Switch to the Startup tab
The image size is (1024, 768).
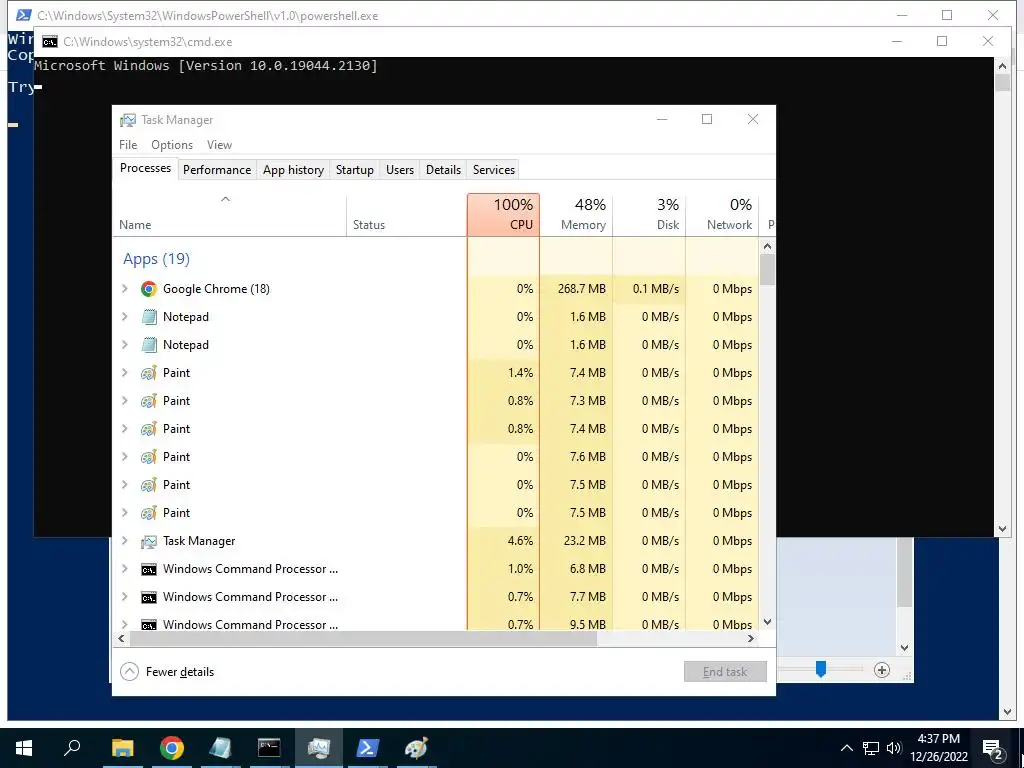pos(355,170)
